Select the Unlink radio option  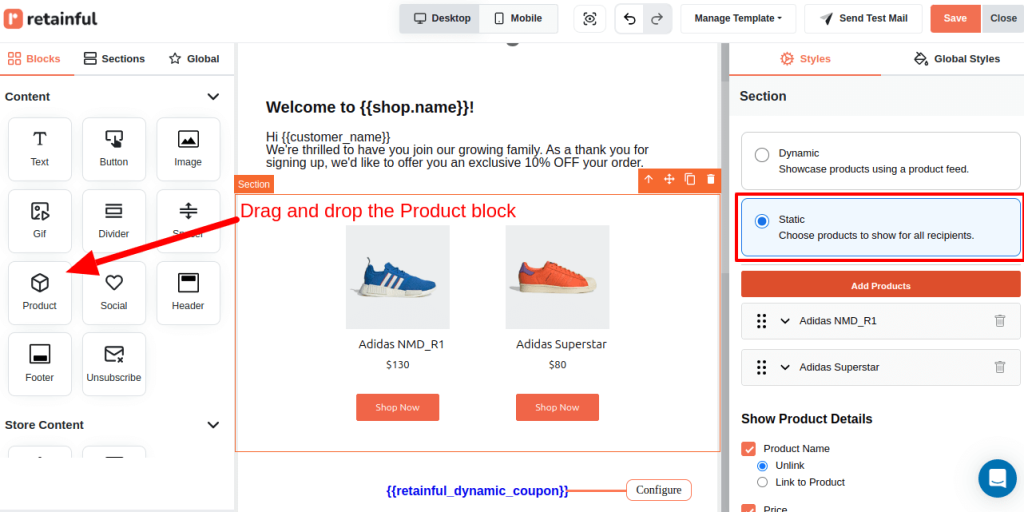[762, 466]
